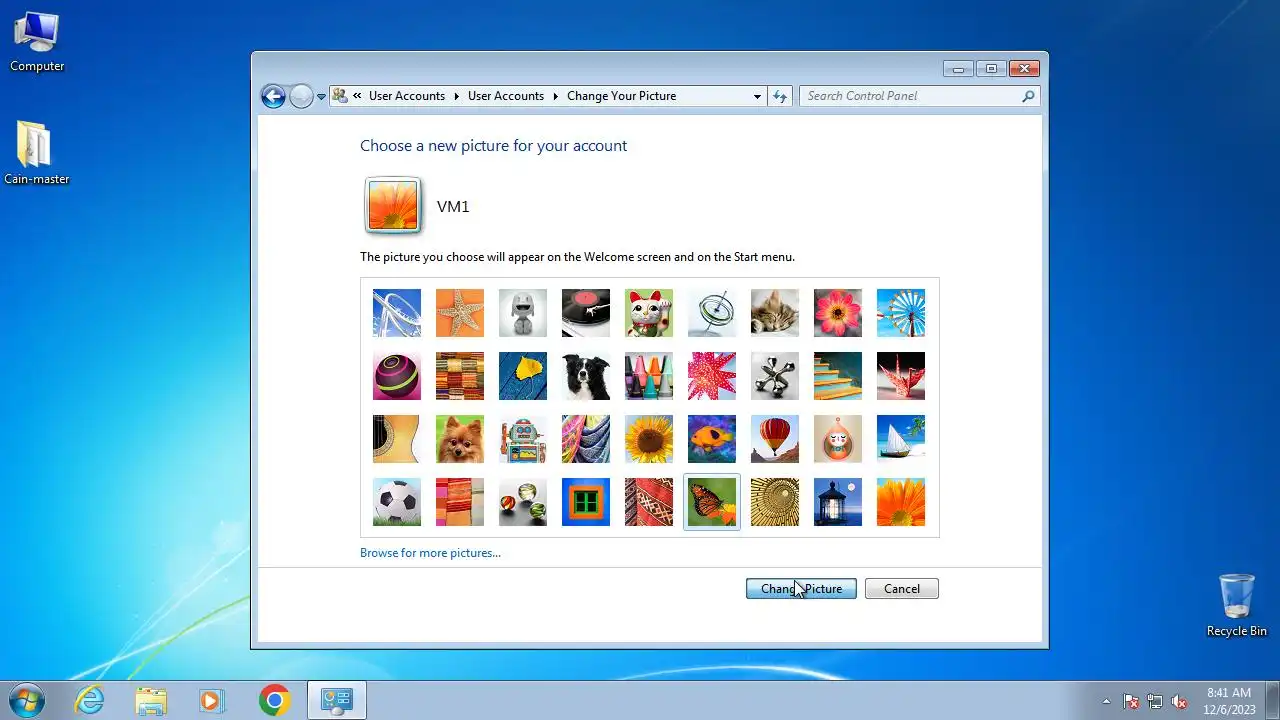Choose the red origami crane picture
This screenshot has height=720, width=1280.
pyautogui.click(x=901, y=376)
